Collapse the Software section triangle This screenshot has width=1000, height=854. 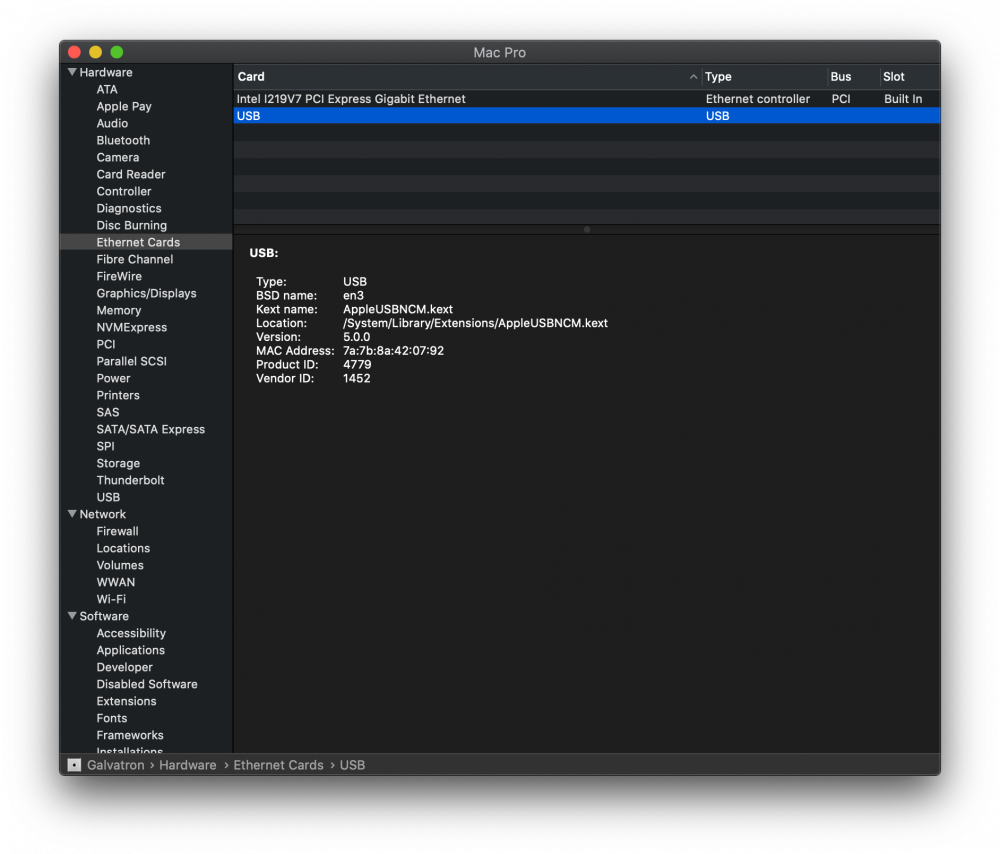click(72, 616)
